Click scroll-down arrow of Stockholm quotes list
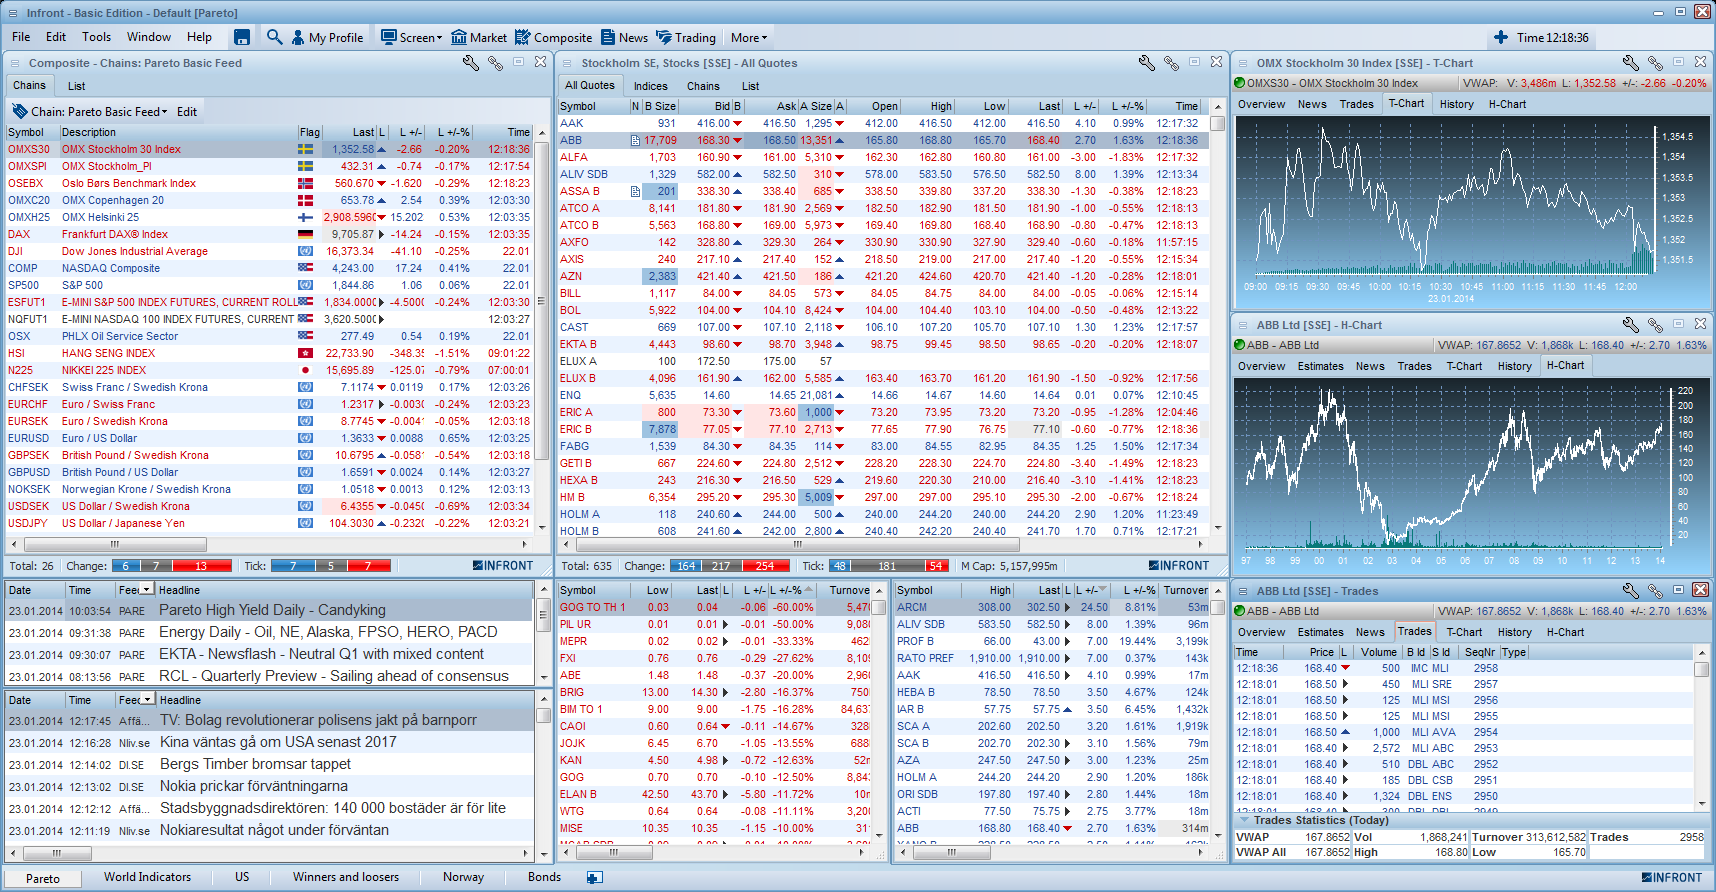 coord(1217,528)
